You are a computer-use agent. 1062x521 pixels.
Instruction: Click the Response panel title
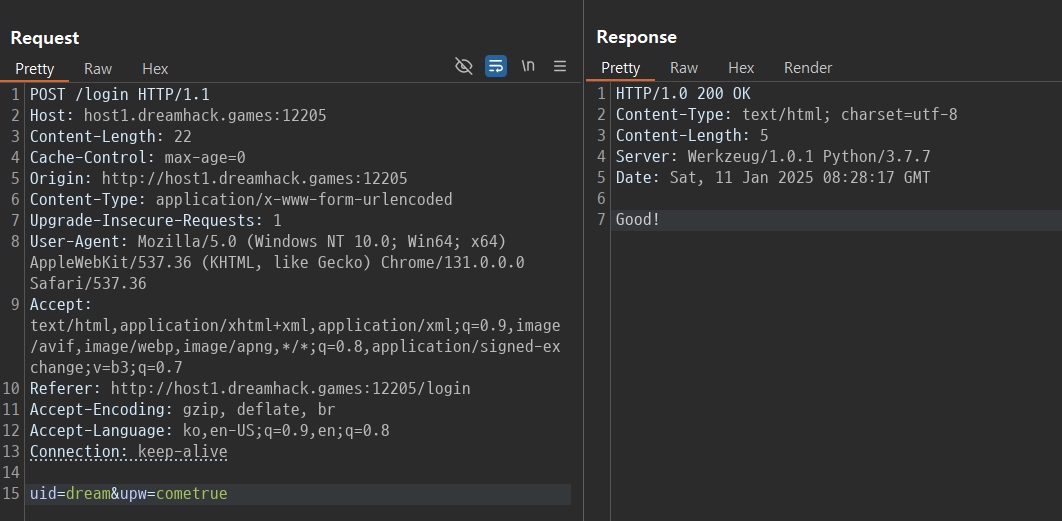coord(637,37)
